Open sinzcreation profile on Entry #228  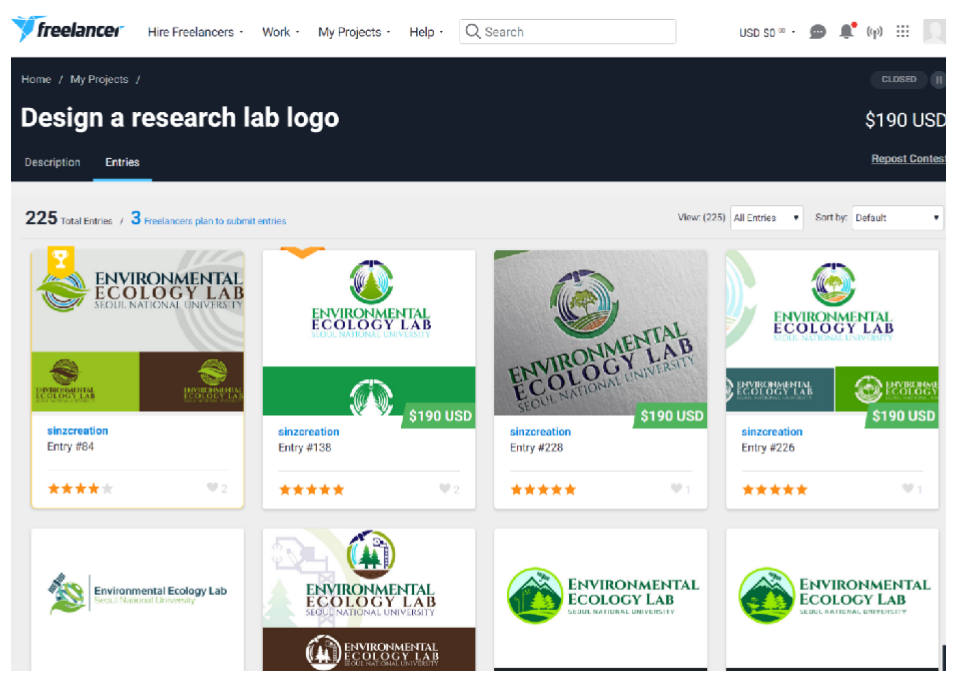click(x=540, y=432)
